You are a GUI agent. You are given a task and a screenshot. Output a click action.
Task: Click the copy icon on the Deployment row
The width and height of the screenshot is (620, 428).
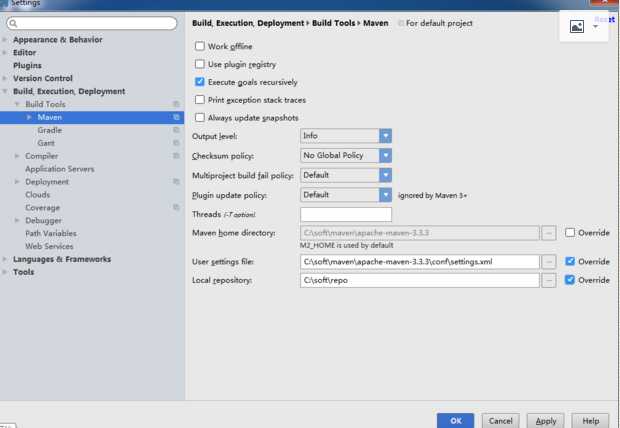tap(176, 182)
